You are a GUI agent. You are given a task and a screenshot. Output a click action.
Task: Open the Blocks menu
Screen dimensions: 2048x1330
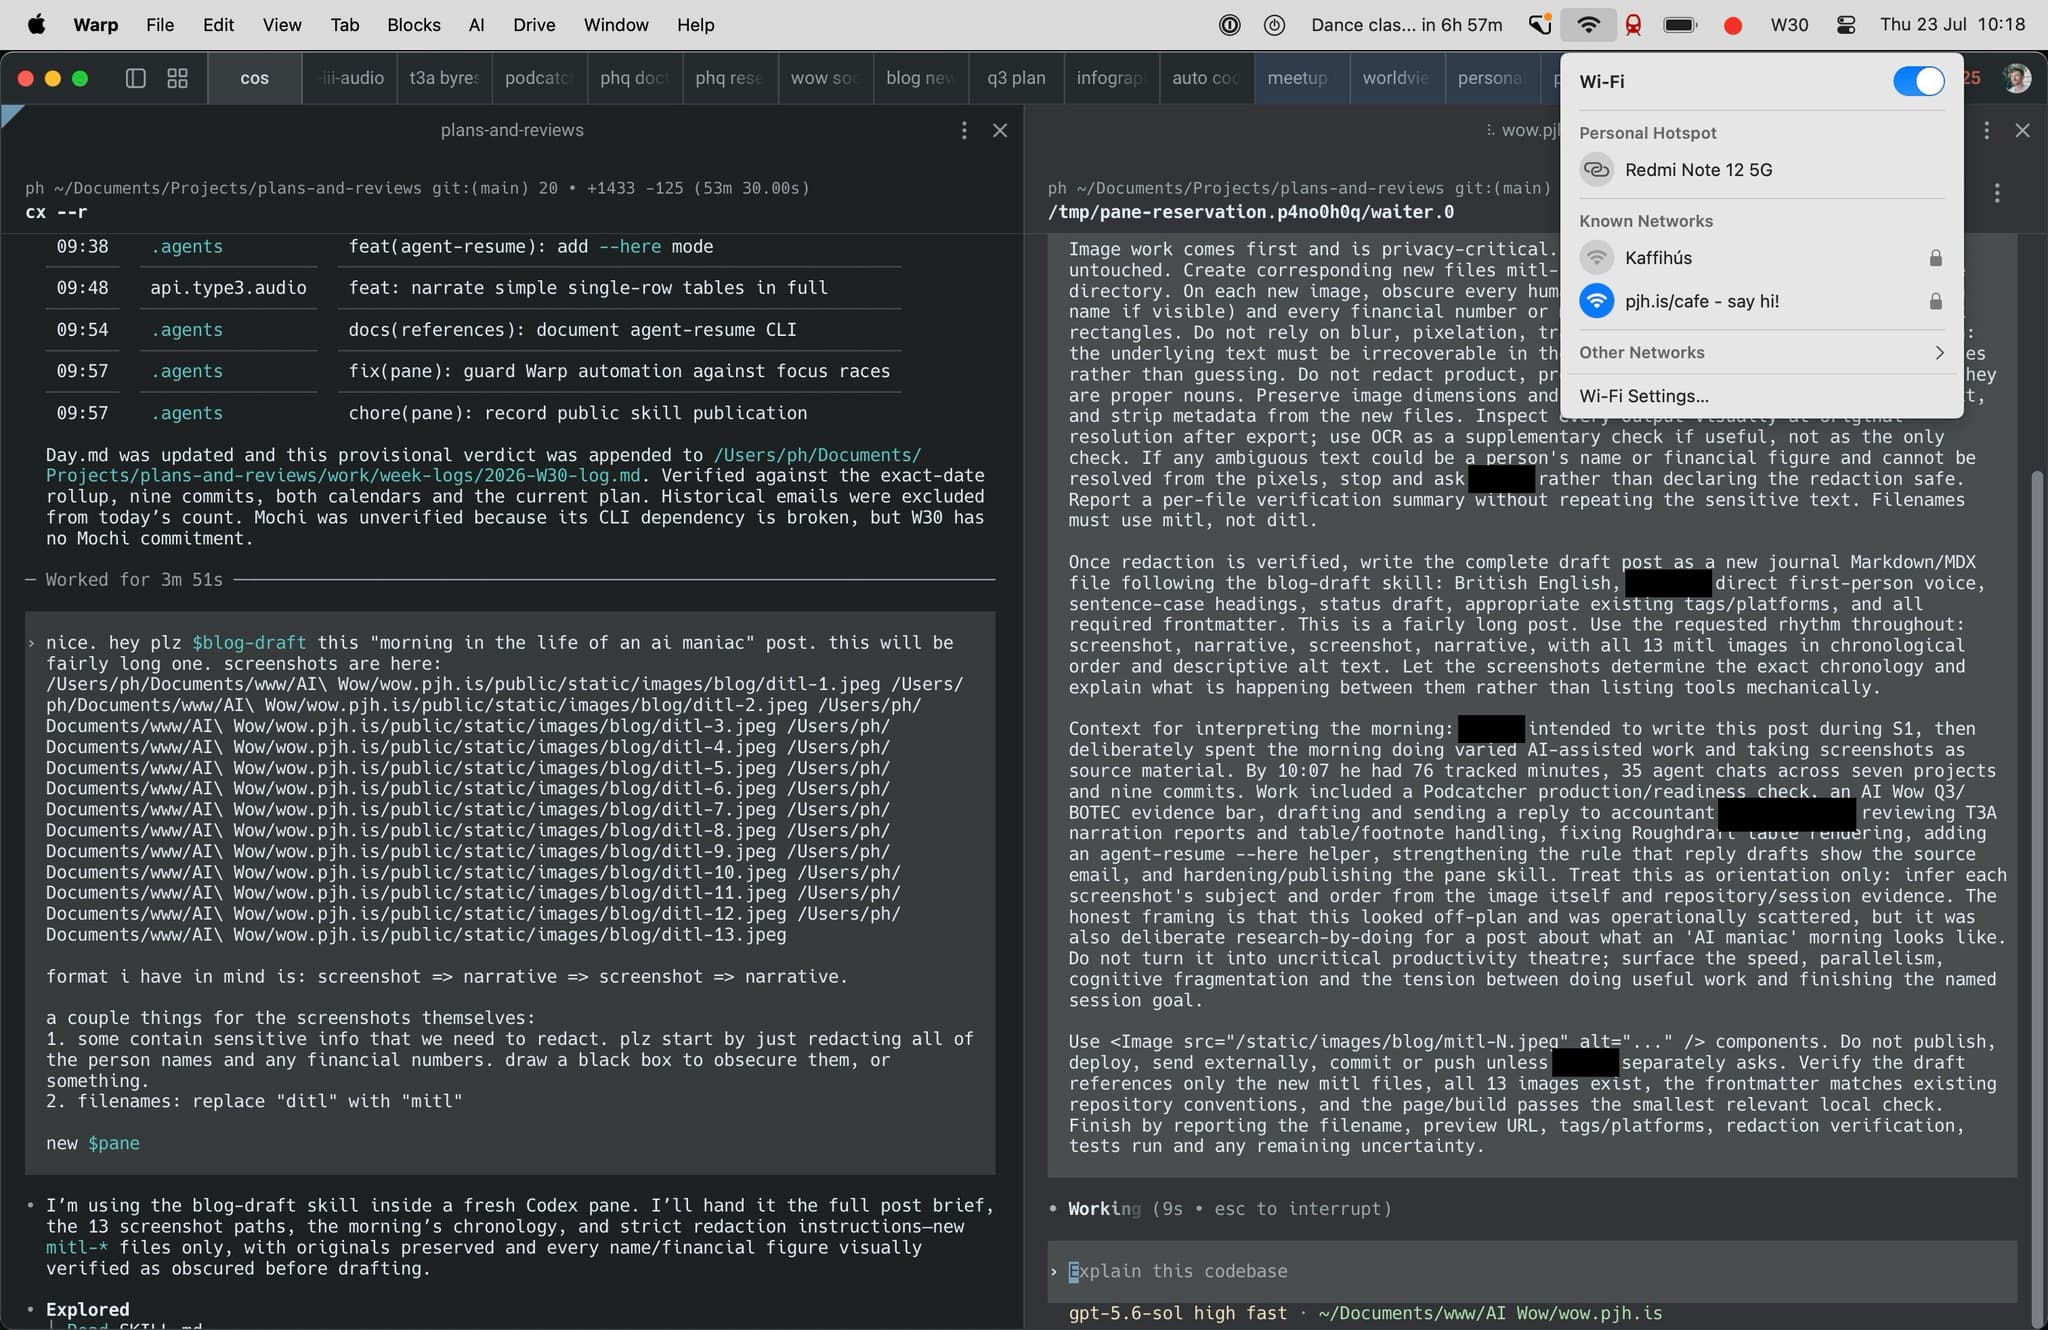414,25
